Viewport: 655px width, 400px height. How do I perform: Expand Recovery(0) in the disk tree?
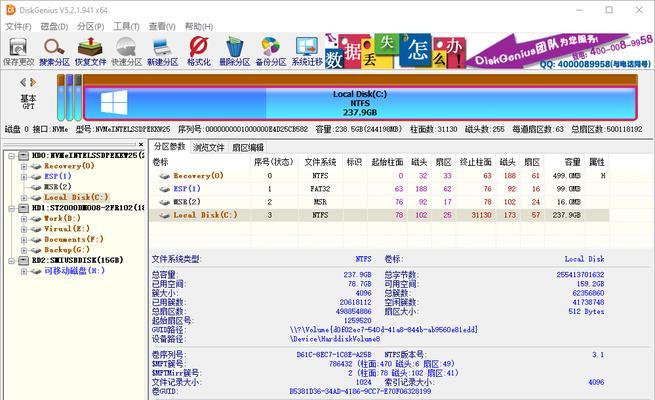(x=24, y=166)
